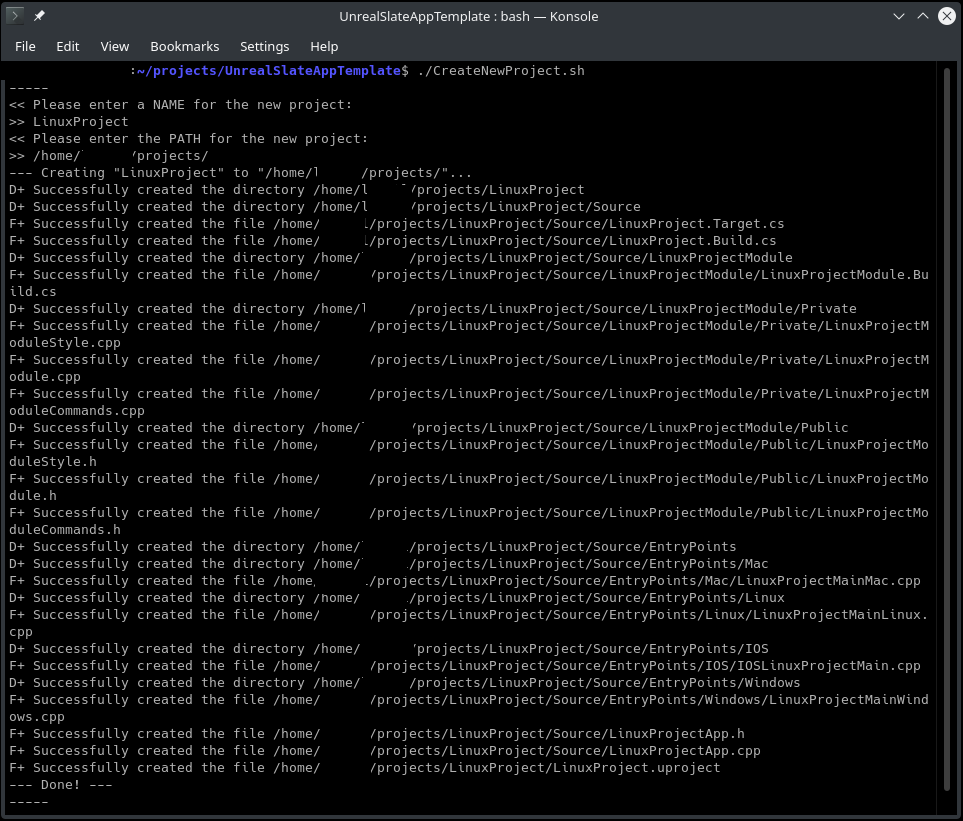Maximize the Konsole window with the chevron-up icon
The image size is (963, 821).
[x=922, y=16]
